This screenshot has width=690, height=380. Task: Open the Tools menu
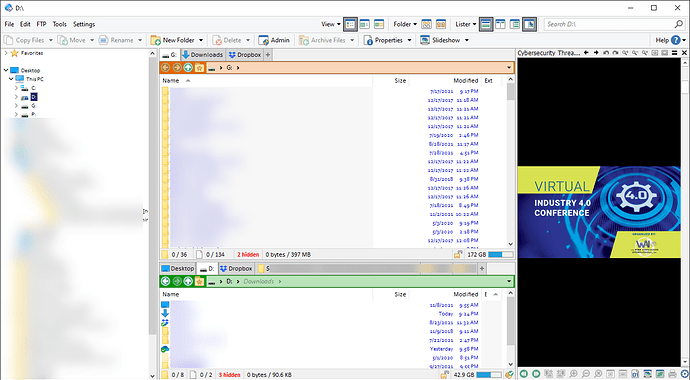59,24
